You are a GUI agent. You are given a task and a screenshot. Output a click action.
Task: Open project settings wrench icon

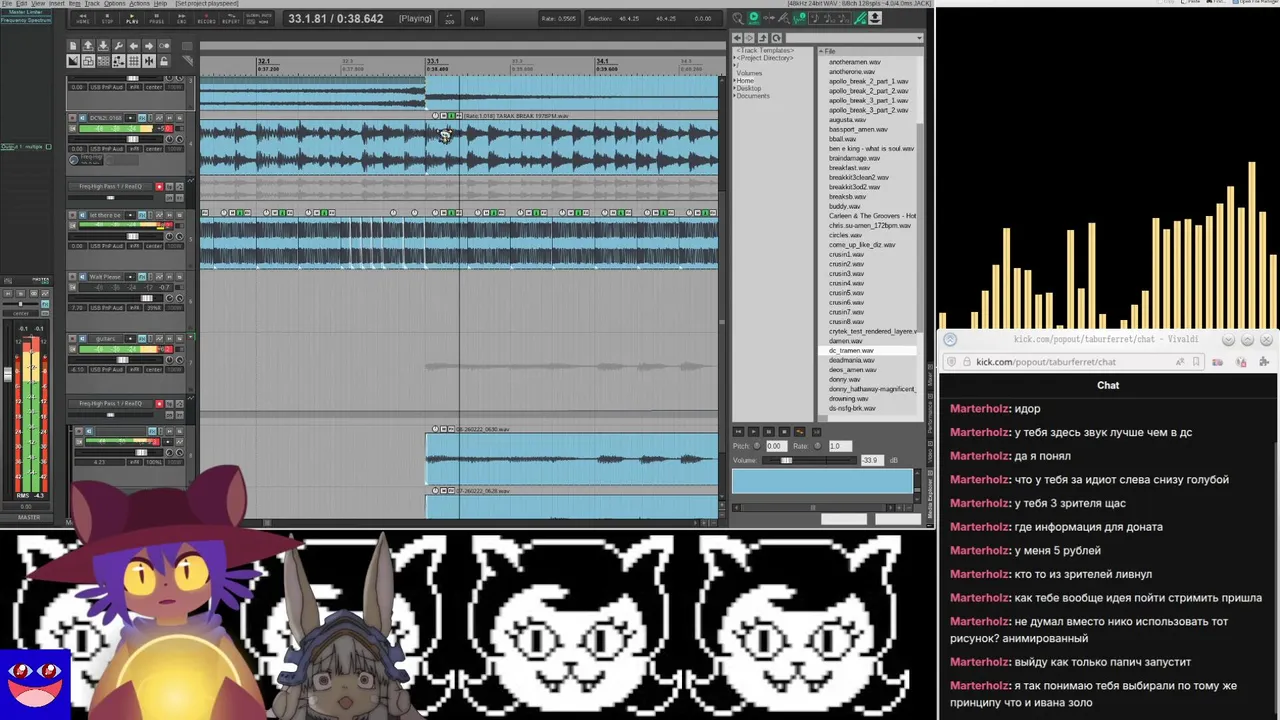point(118,46)
